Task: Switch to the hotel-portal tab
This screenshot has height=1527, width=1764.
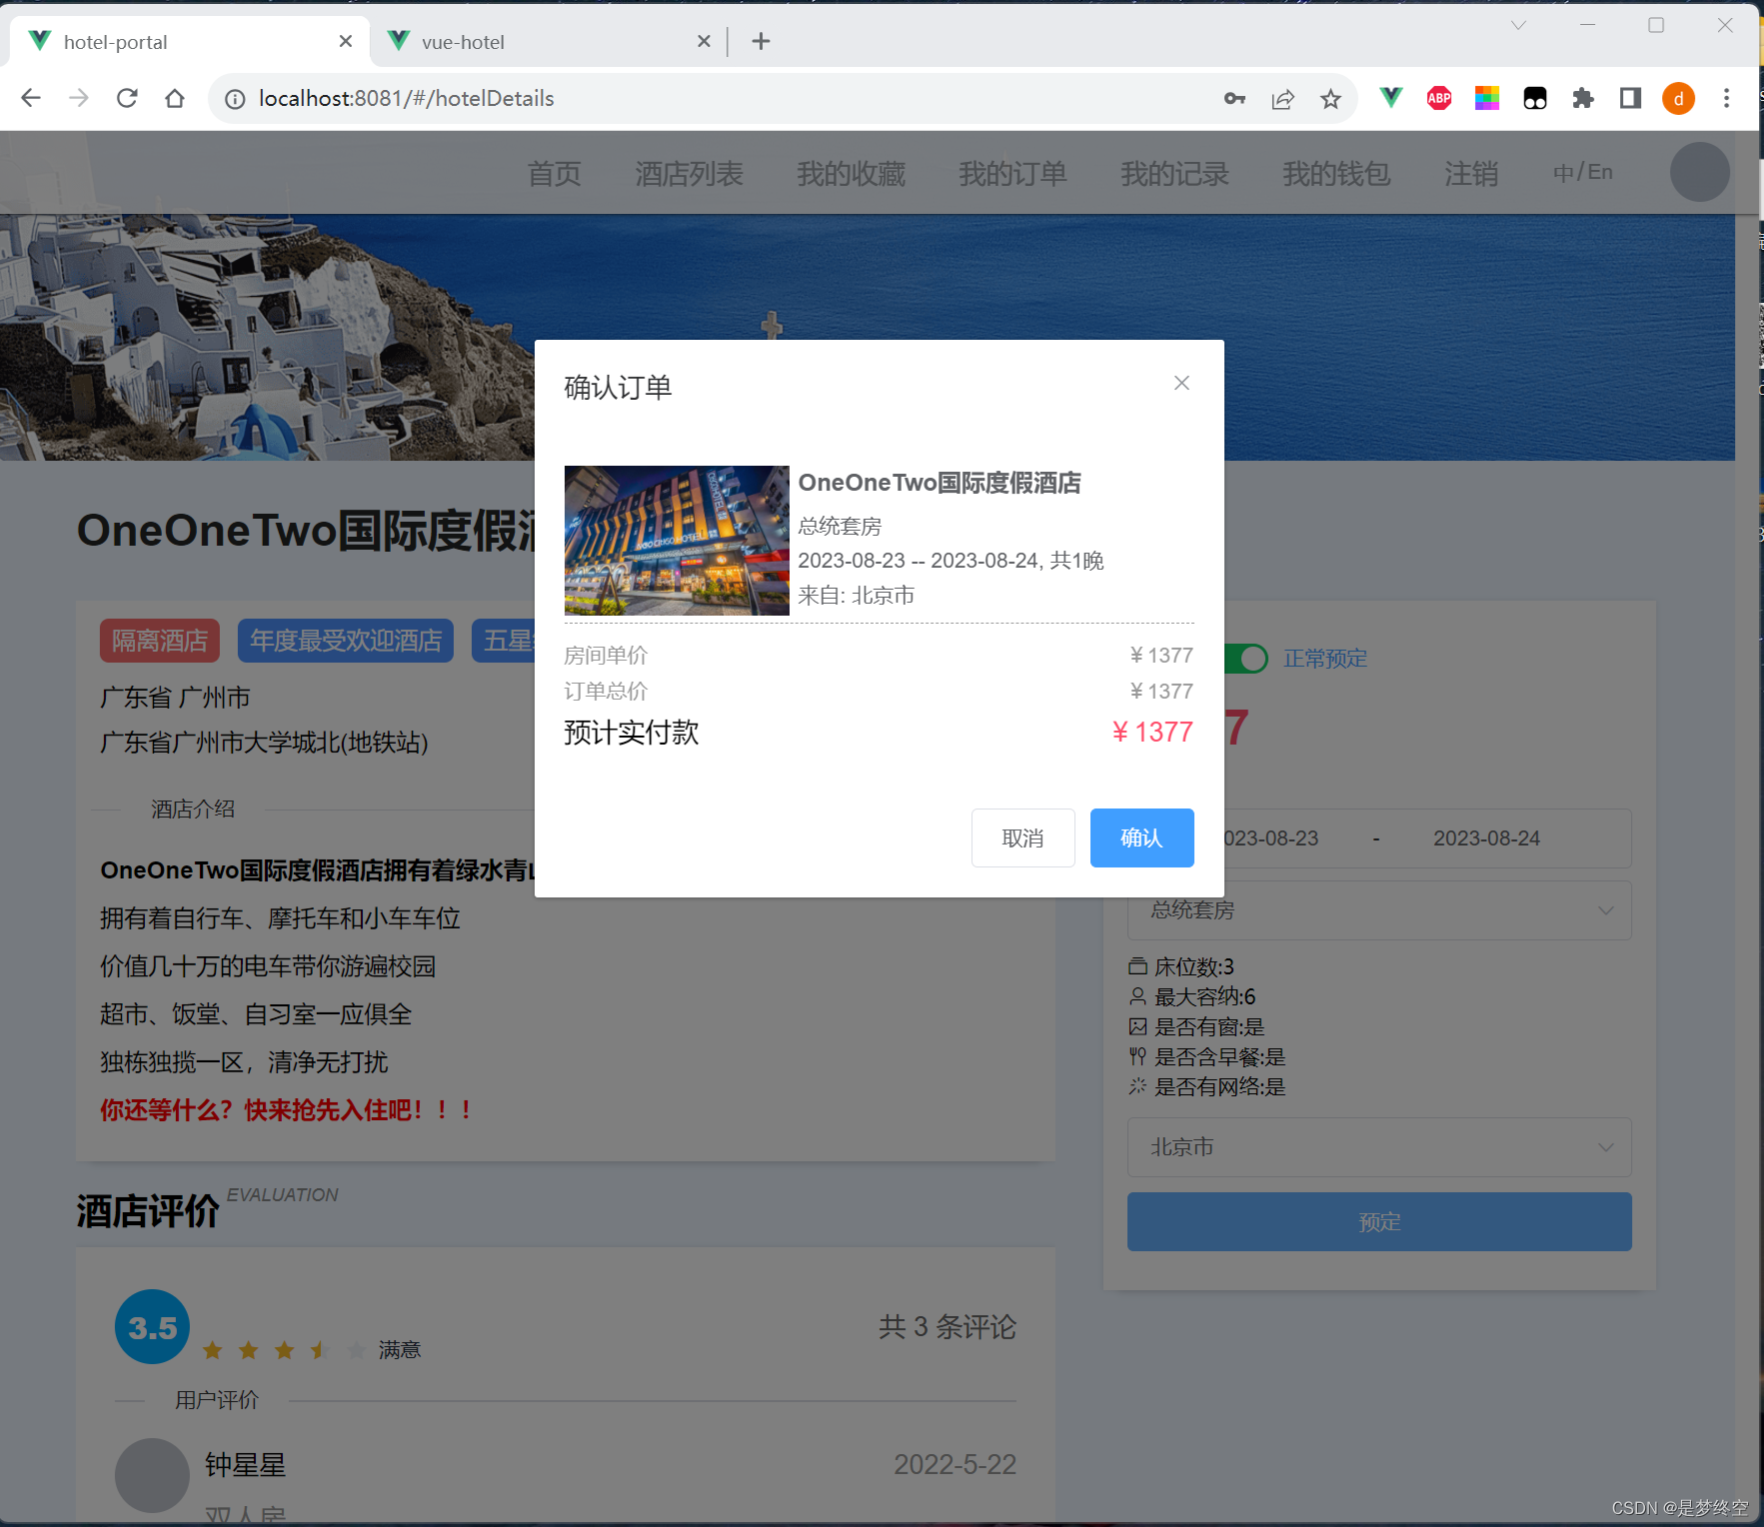Action: pos(190,41)
